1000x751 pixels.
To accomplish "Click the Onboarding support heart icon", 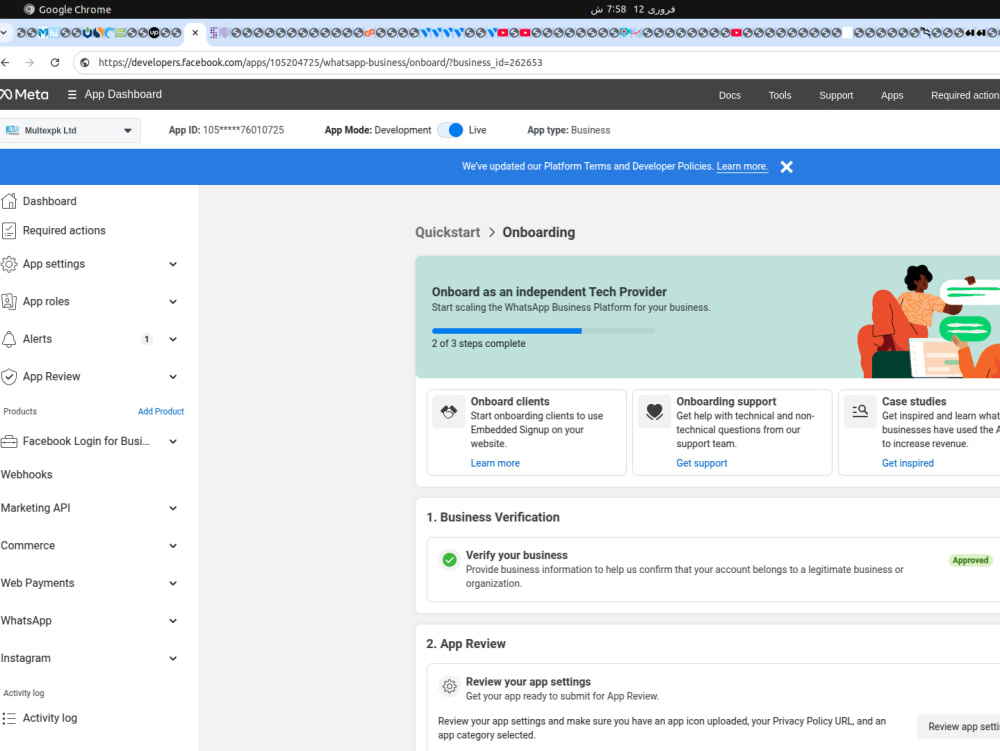I will click(654, 412).
